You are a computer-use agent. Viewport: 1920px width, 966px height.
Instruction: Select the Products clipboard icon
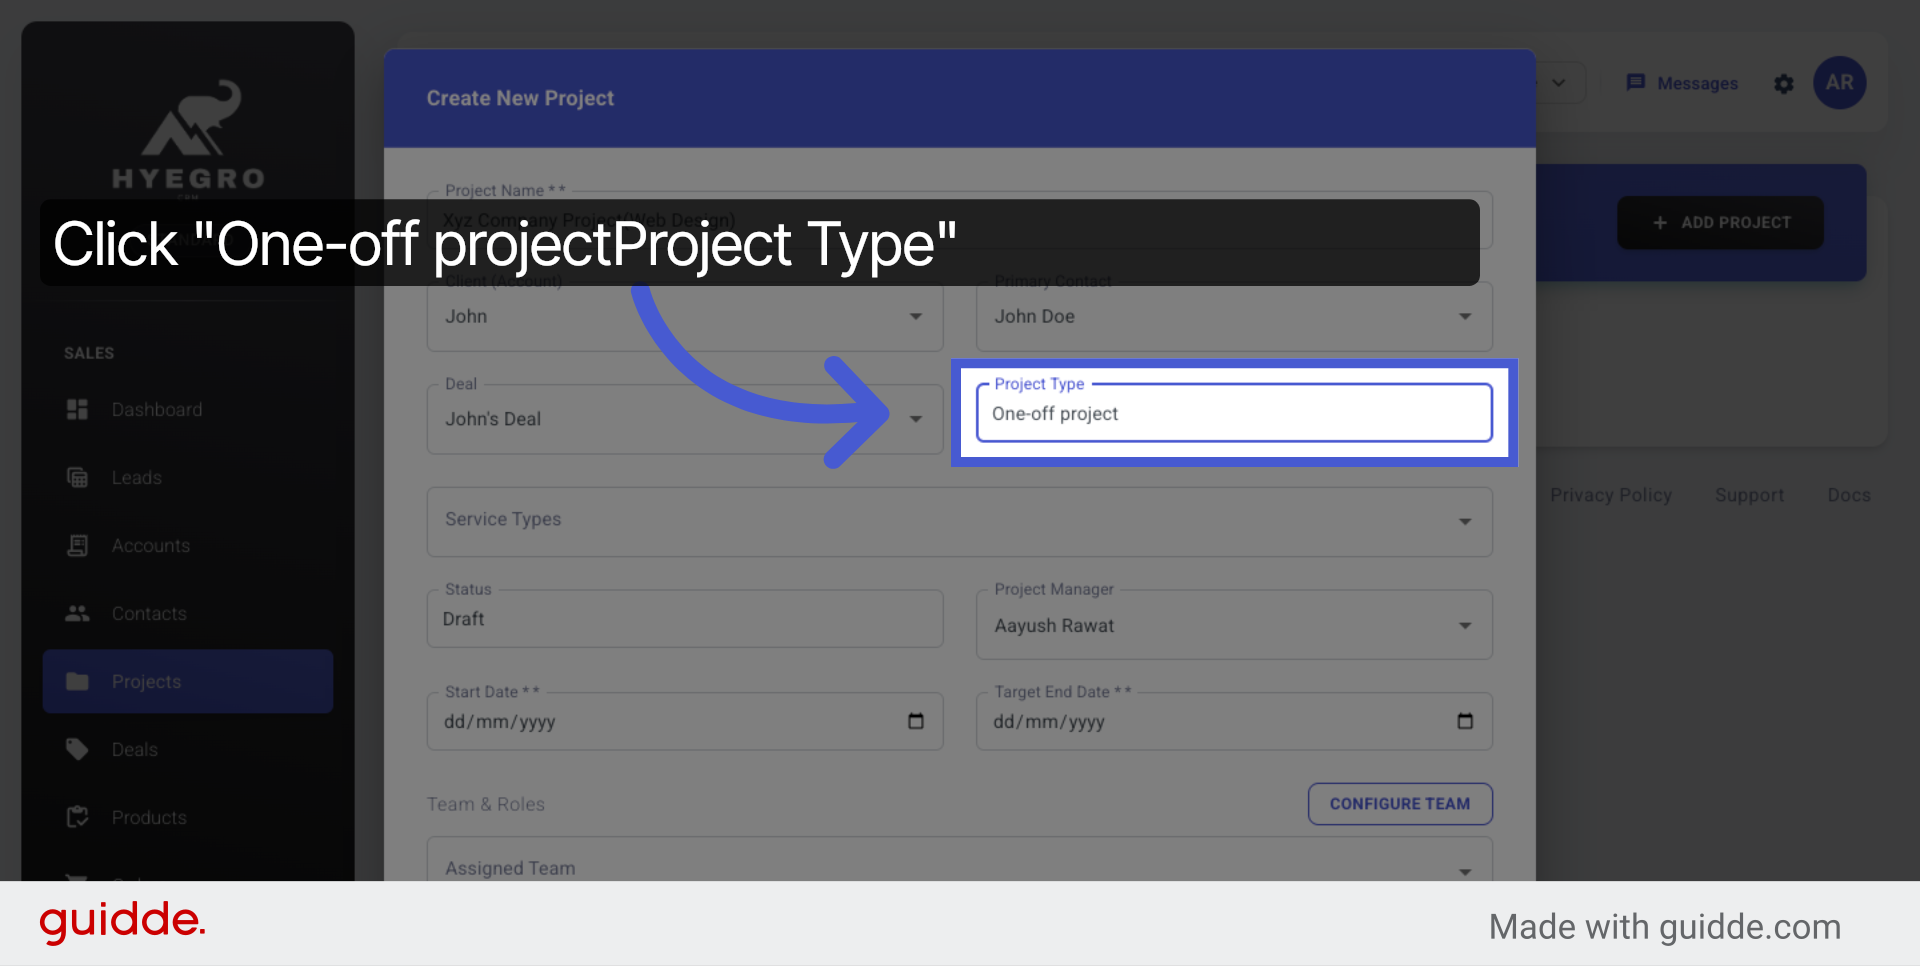click(77, 817)
